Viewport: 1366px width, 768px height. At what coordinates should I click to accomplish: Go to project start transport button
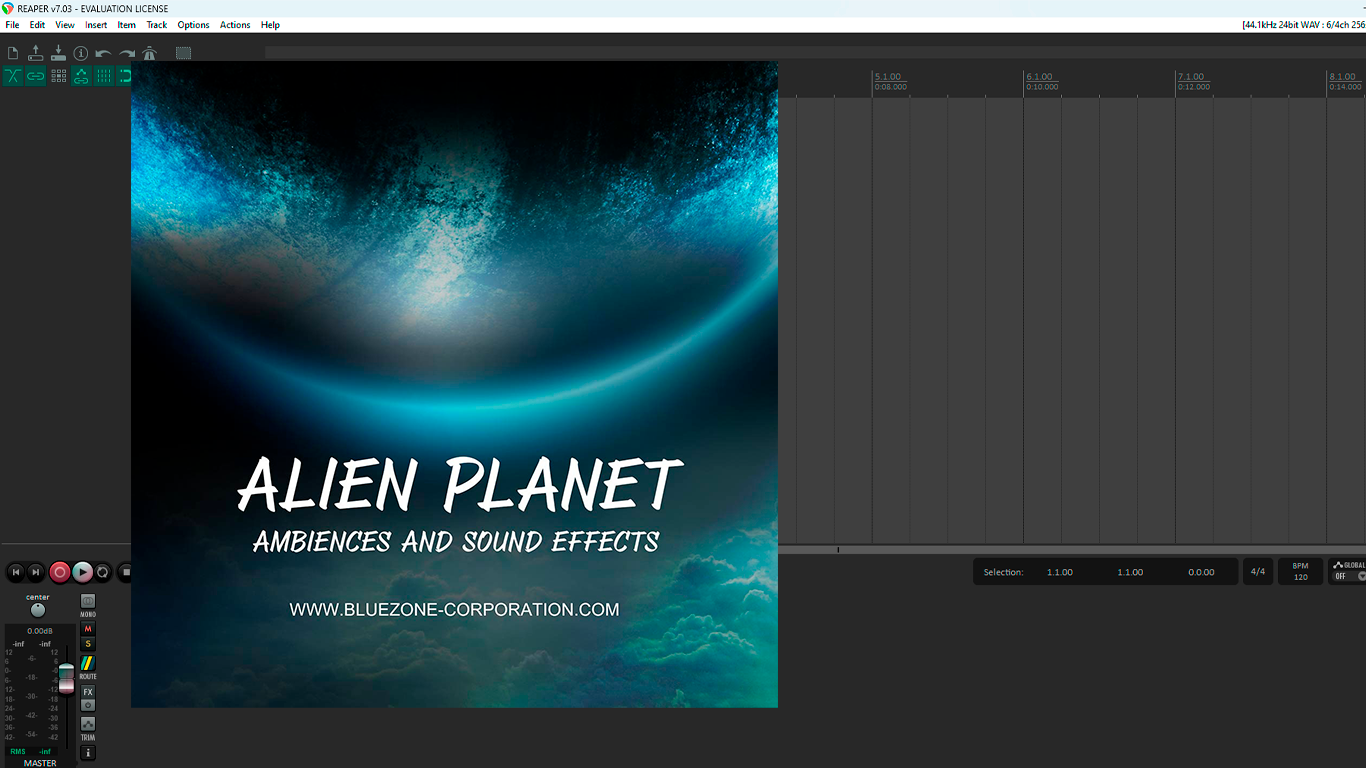15,572
